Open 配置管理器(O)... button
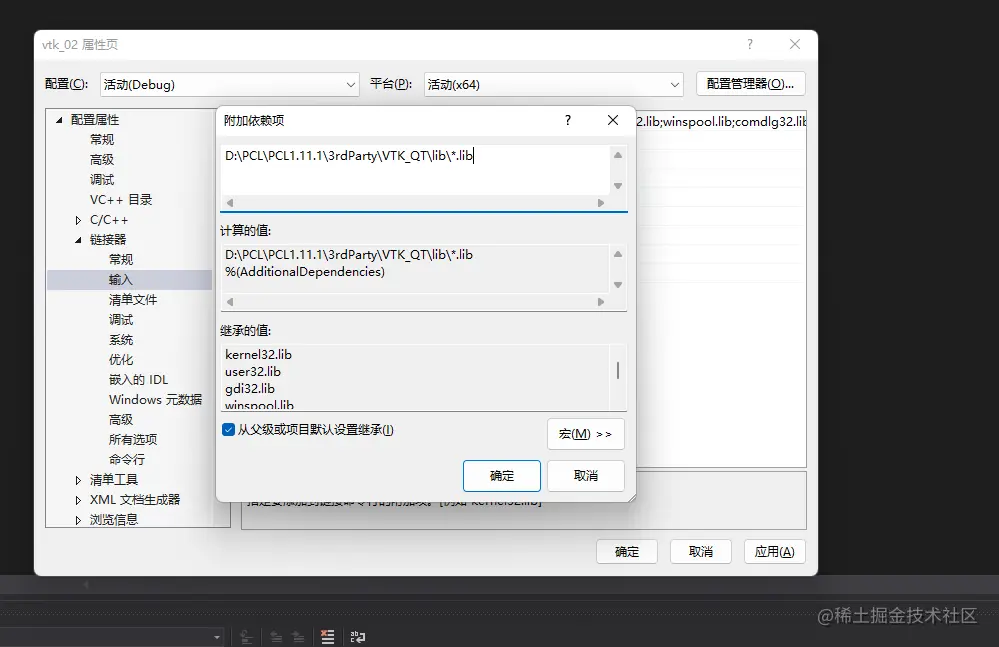This screenshot has height=647, width=999. [x=751, y=84]
